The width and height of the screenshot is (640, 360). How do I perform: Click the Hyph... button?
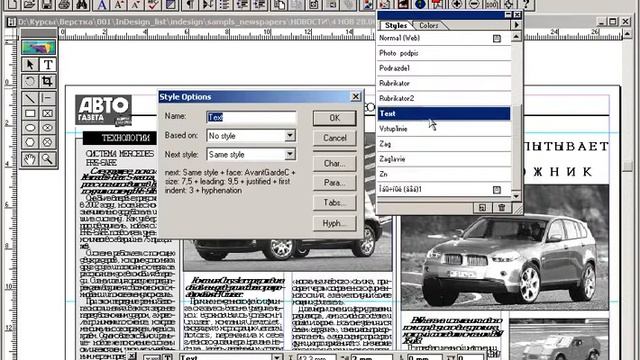[335, 223]
